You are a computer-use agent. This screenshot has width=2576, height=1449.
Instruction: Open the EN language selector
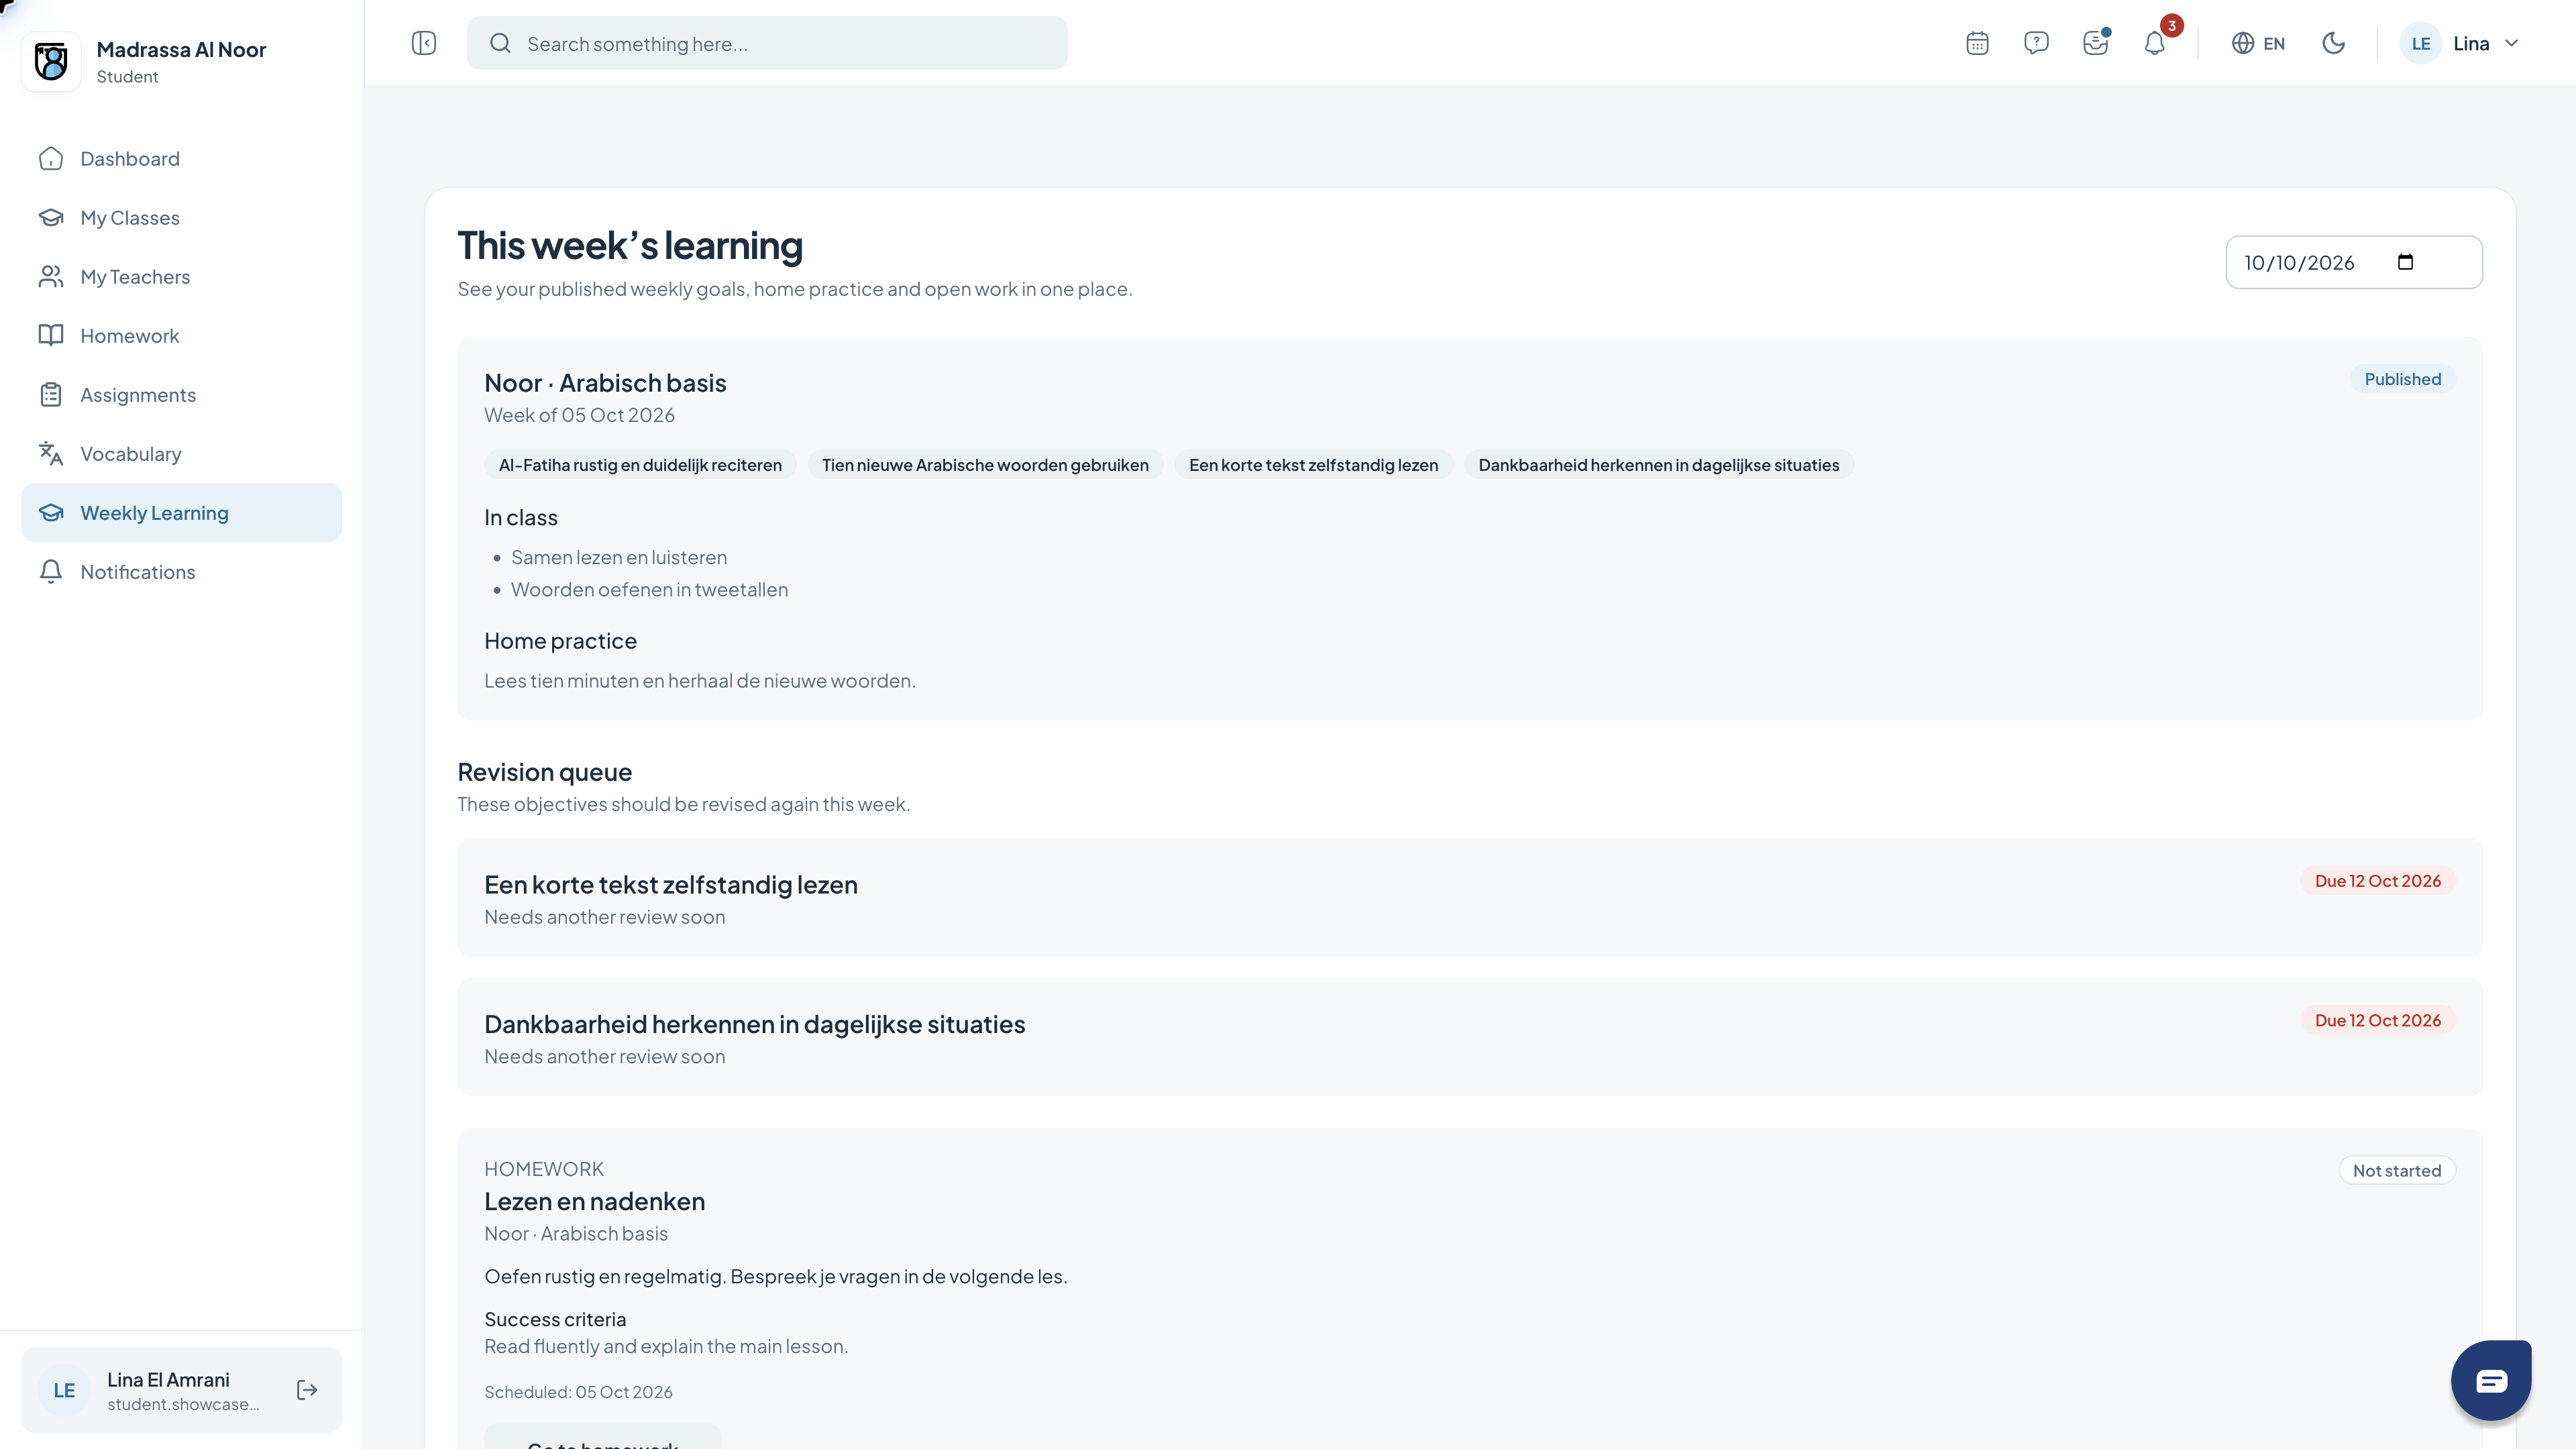[x=2258, y=43]
